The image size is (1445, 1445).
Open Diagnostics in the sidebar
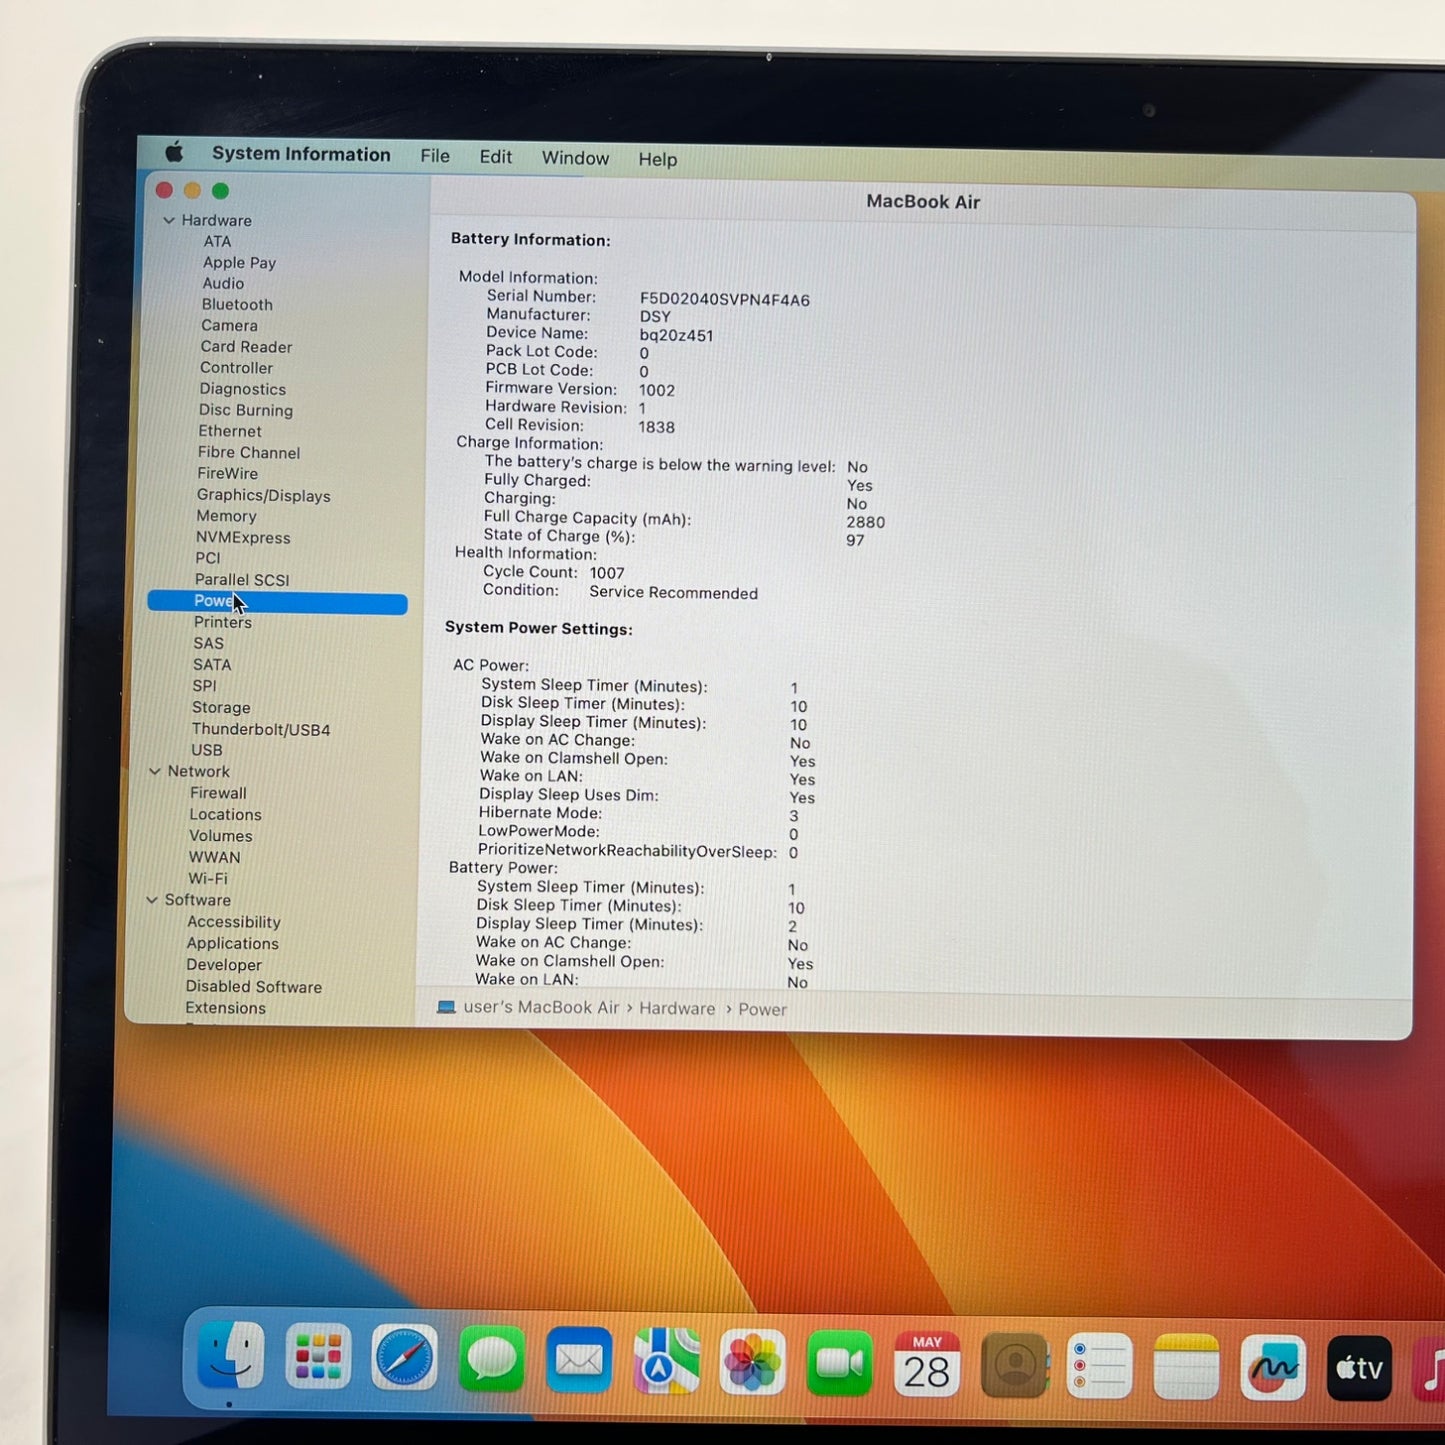[x=242, y=389]
